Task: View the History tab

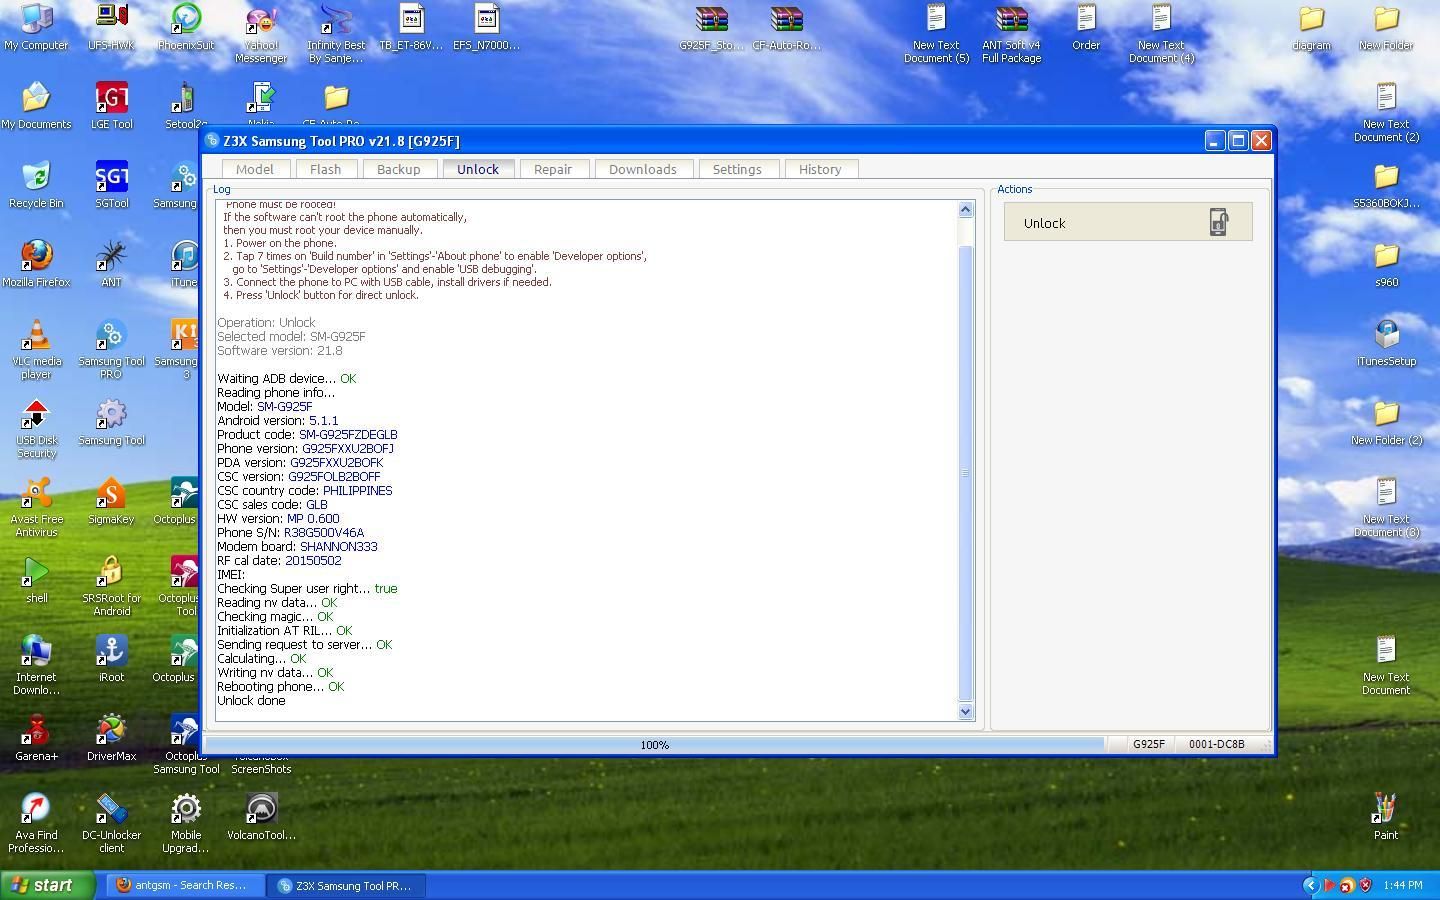Action: [819, 169]
